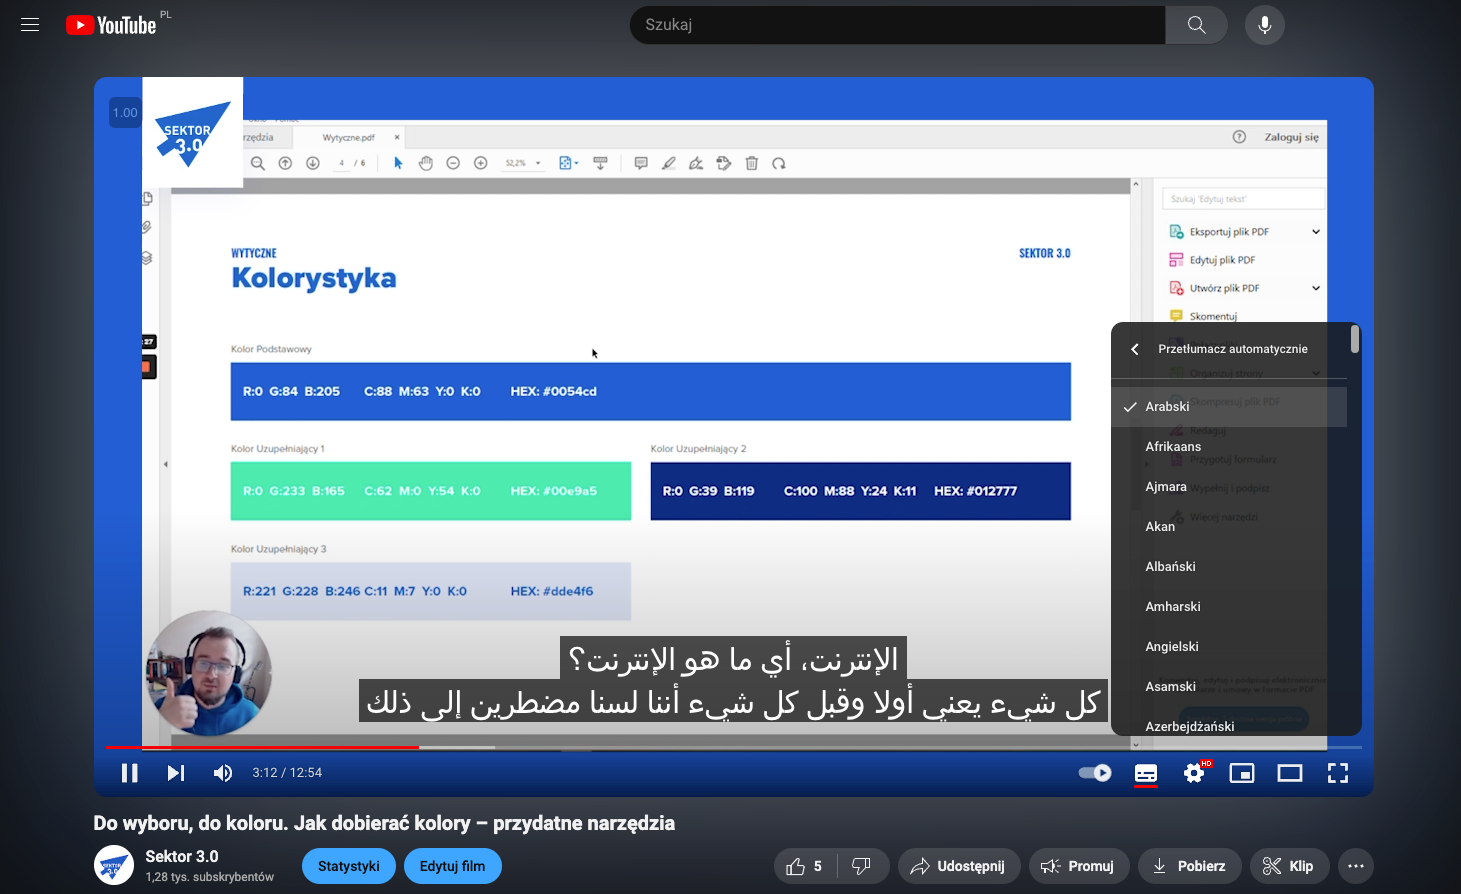Image resolution: width=1461 pixels, height=894 pixels.
Task: Pause the video playback
Action: 129,773
